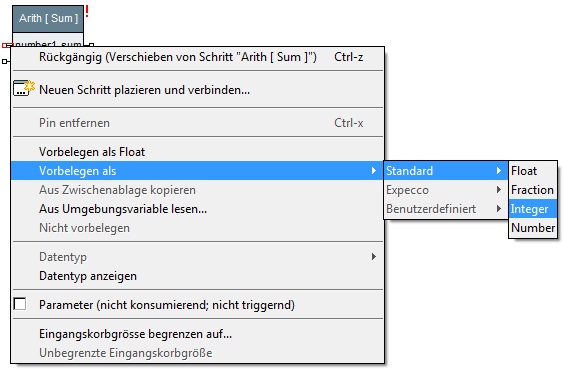Image resolution: width=564 pixels, height=369 pixels.
Task: Select the Arith [ Sum ] step header
Action: pyautogui.click(x=48, y=18)
